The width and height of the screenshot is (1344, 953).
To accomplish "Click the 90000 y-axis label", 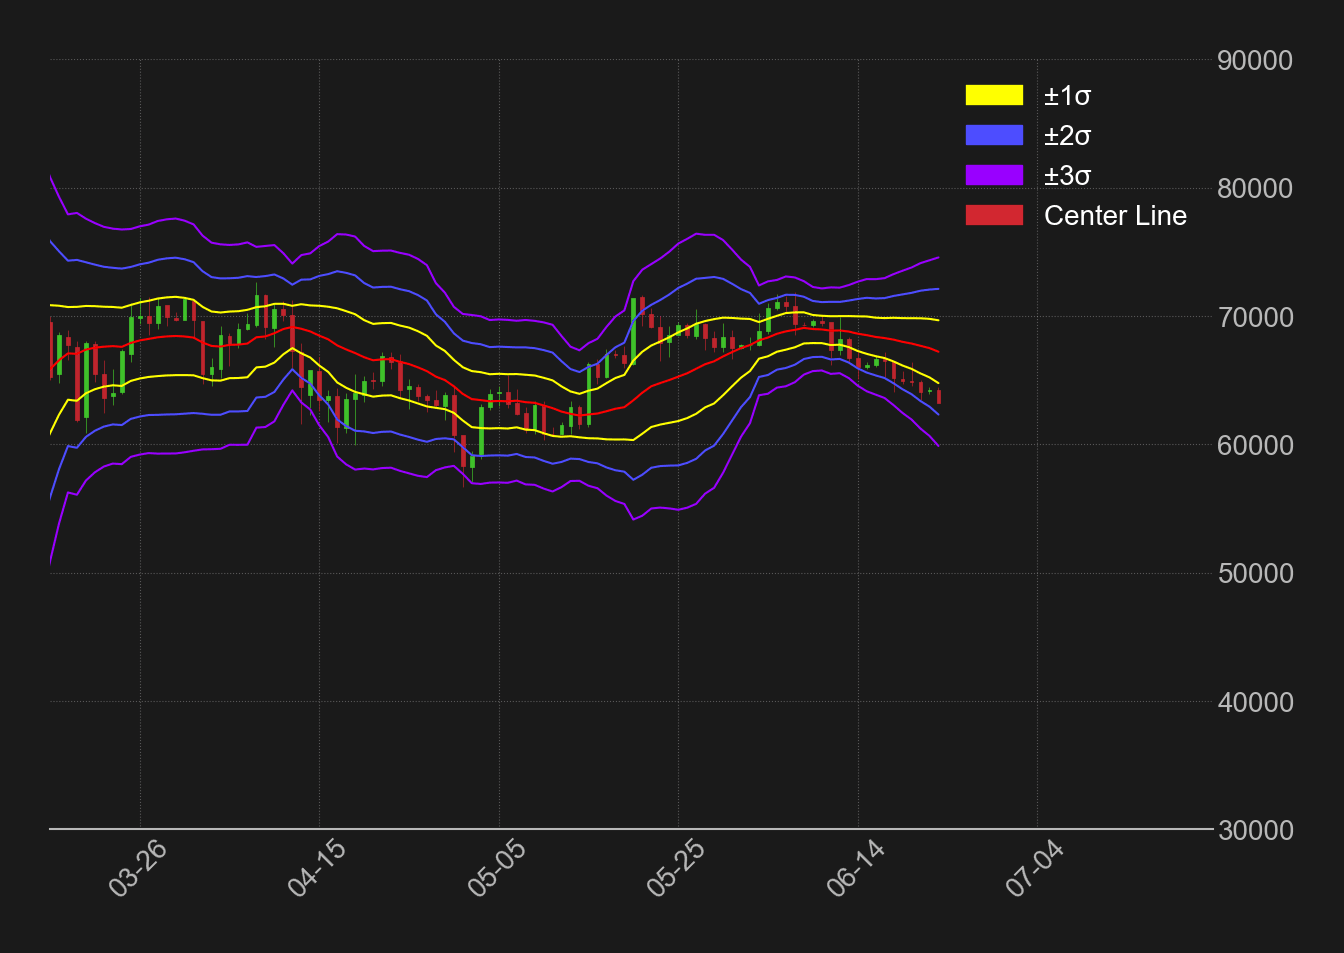I will pyautogui.click(x=1254, y=61).
